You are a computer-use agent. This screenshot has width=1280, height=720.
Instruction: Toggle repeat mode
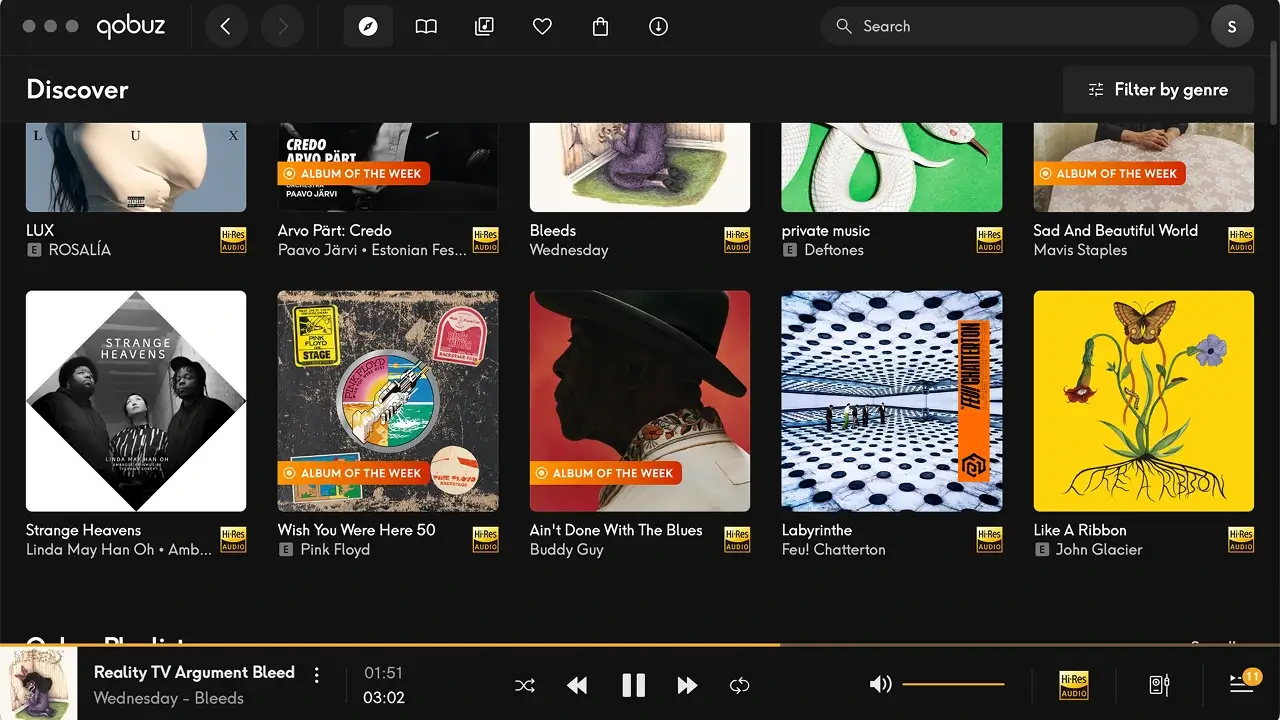click(739, 685)
